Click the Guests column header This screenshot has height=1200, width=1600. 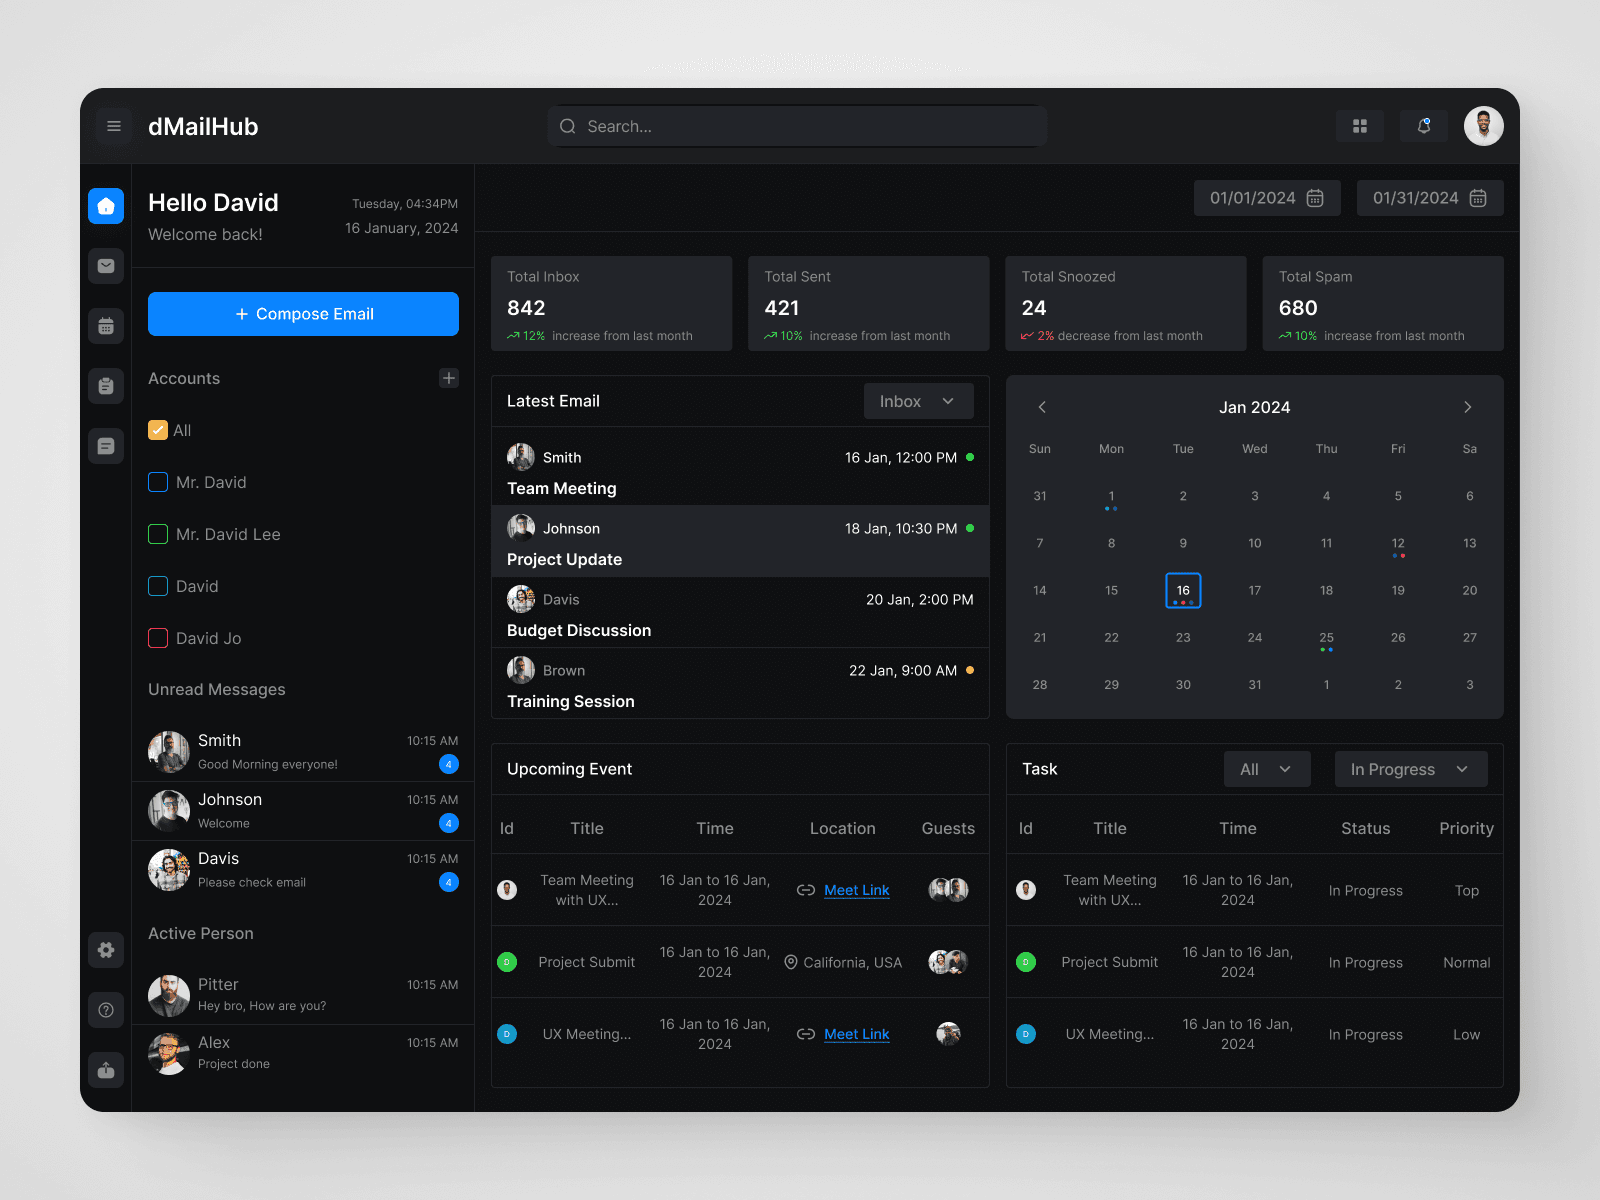pos(948,828)
